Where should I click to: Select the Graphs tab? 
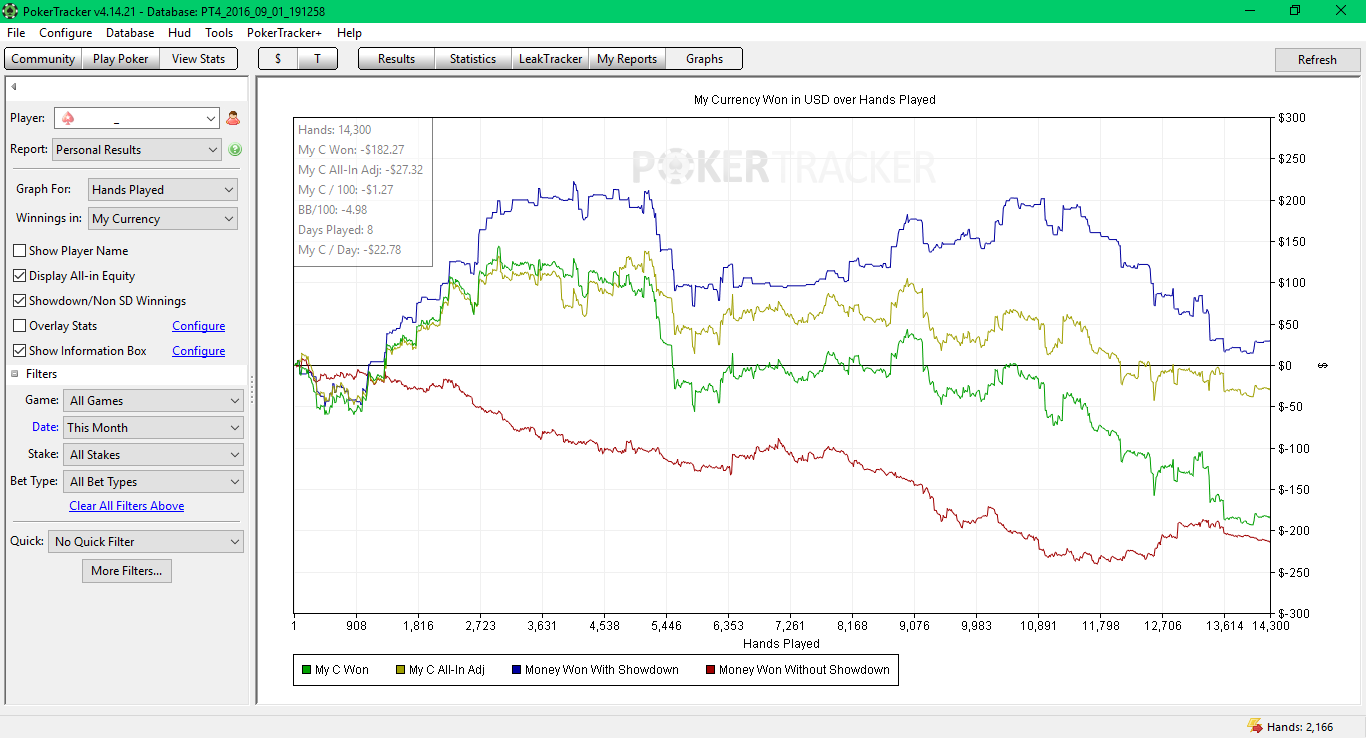704,59
